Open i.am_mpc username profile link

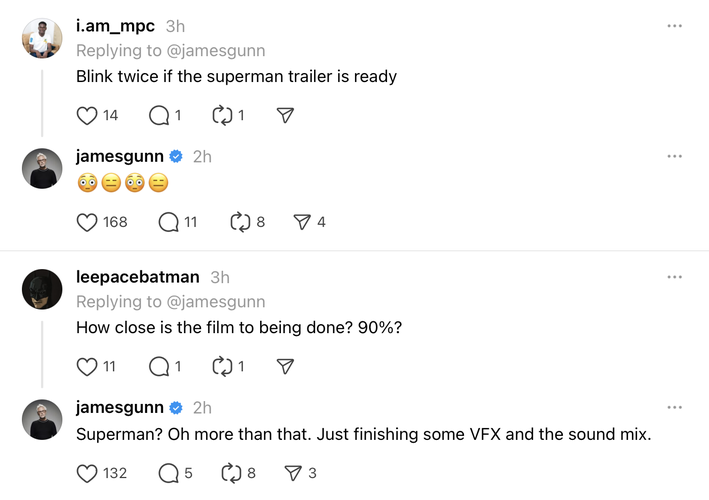click(x=115, y=26)
